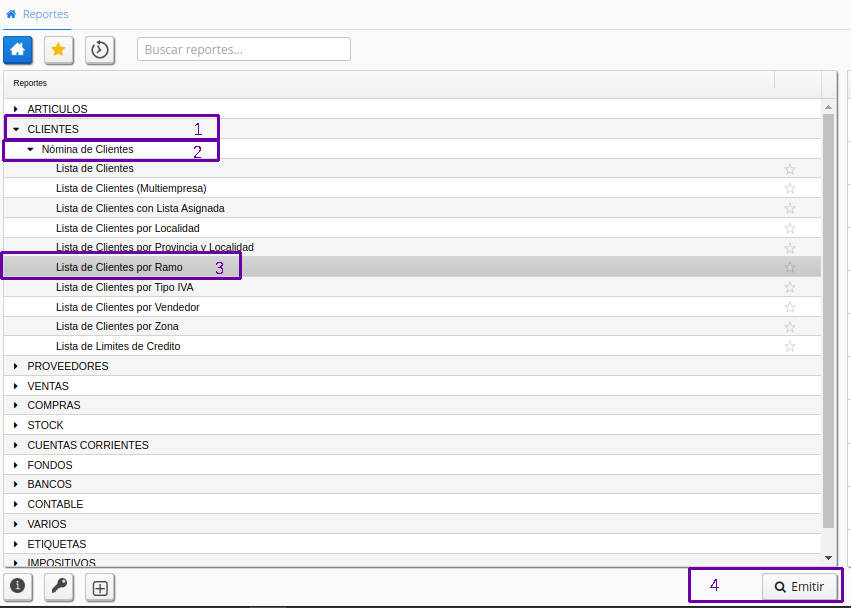Select Lista de Clientes por Provincia y Localidad
The width and height of the screenshot is (851, 608).
[155, 248]
